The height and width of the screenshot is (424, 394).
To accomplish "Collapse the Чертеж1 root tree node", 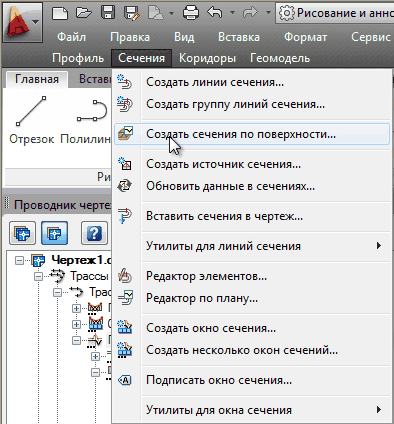I will pyautogui.click(x=20, y=260).
